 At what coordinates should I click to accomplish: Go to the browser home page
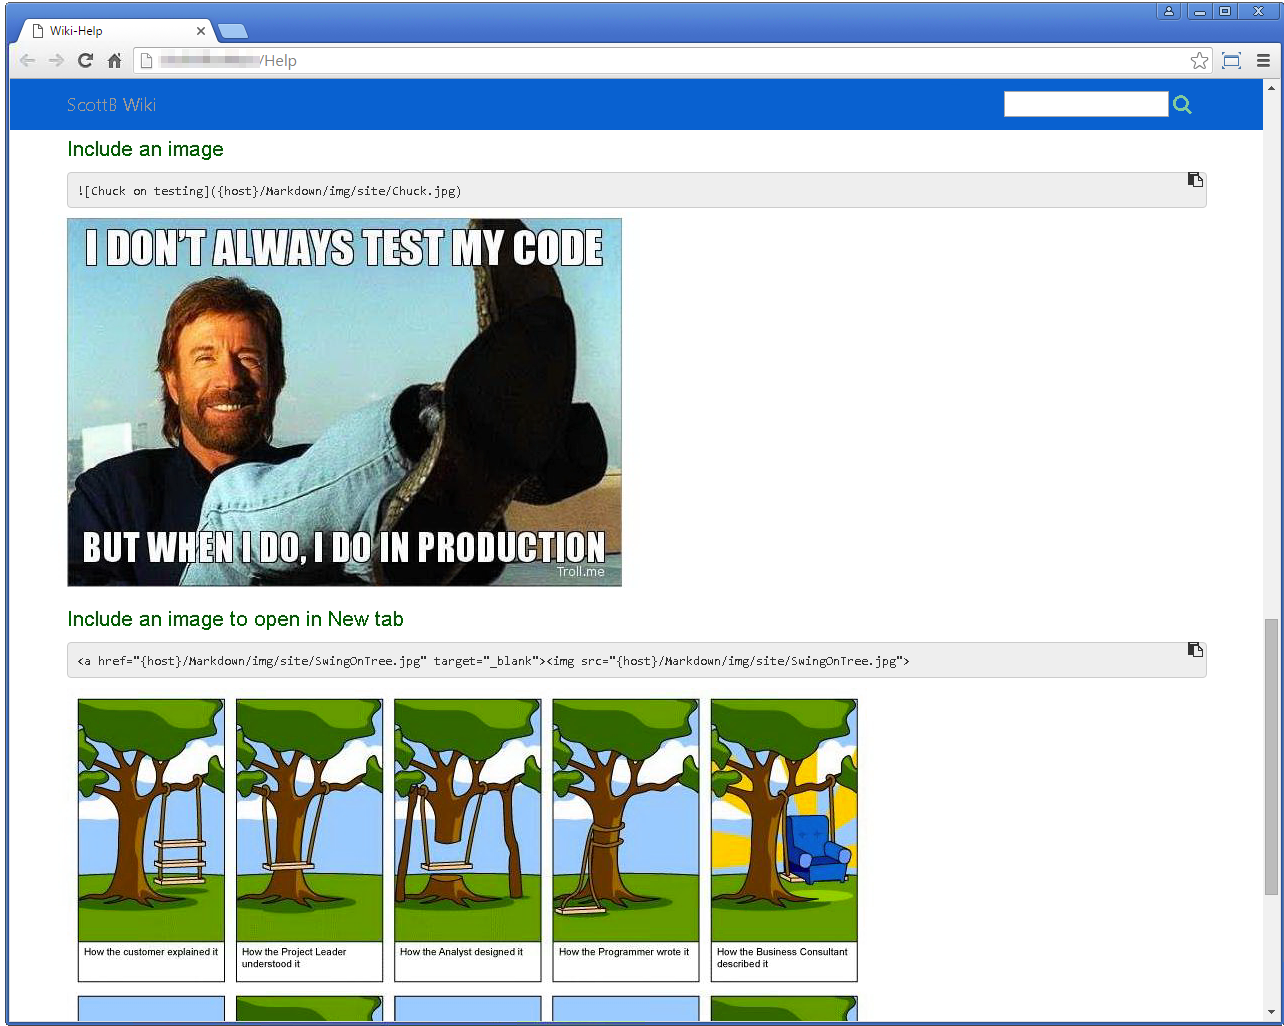(x=114, y=61)
